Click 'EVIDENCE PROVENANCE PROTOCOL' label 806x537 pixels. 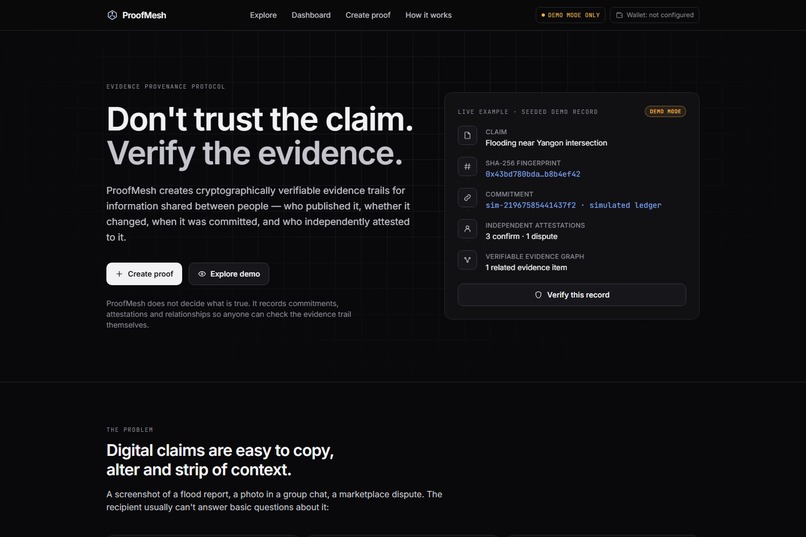[x=166, y=86]
